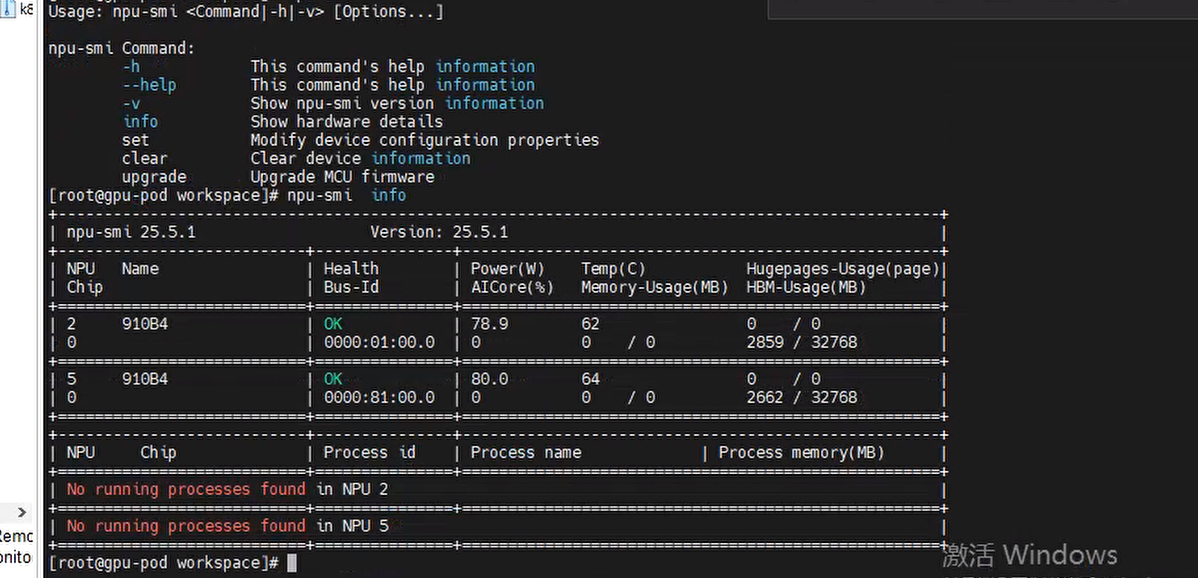1198x578 pixels.
Task: Click the 'npu-smi Command:' heading line
Action: pos(121,48)
